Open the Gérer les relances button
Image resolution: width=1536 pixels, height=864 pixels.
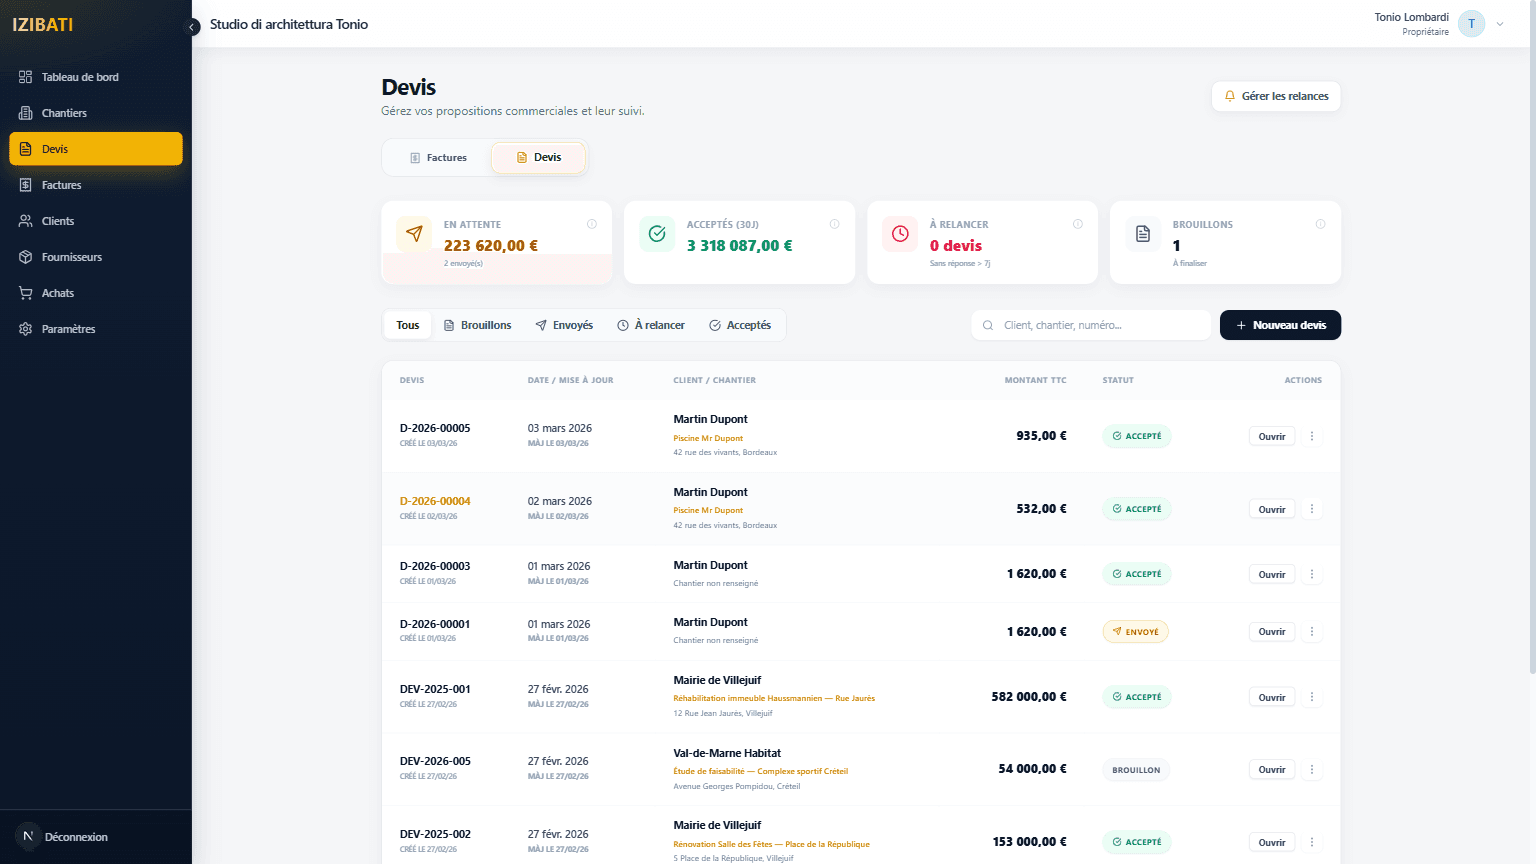pos(1276,96)
